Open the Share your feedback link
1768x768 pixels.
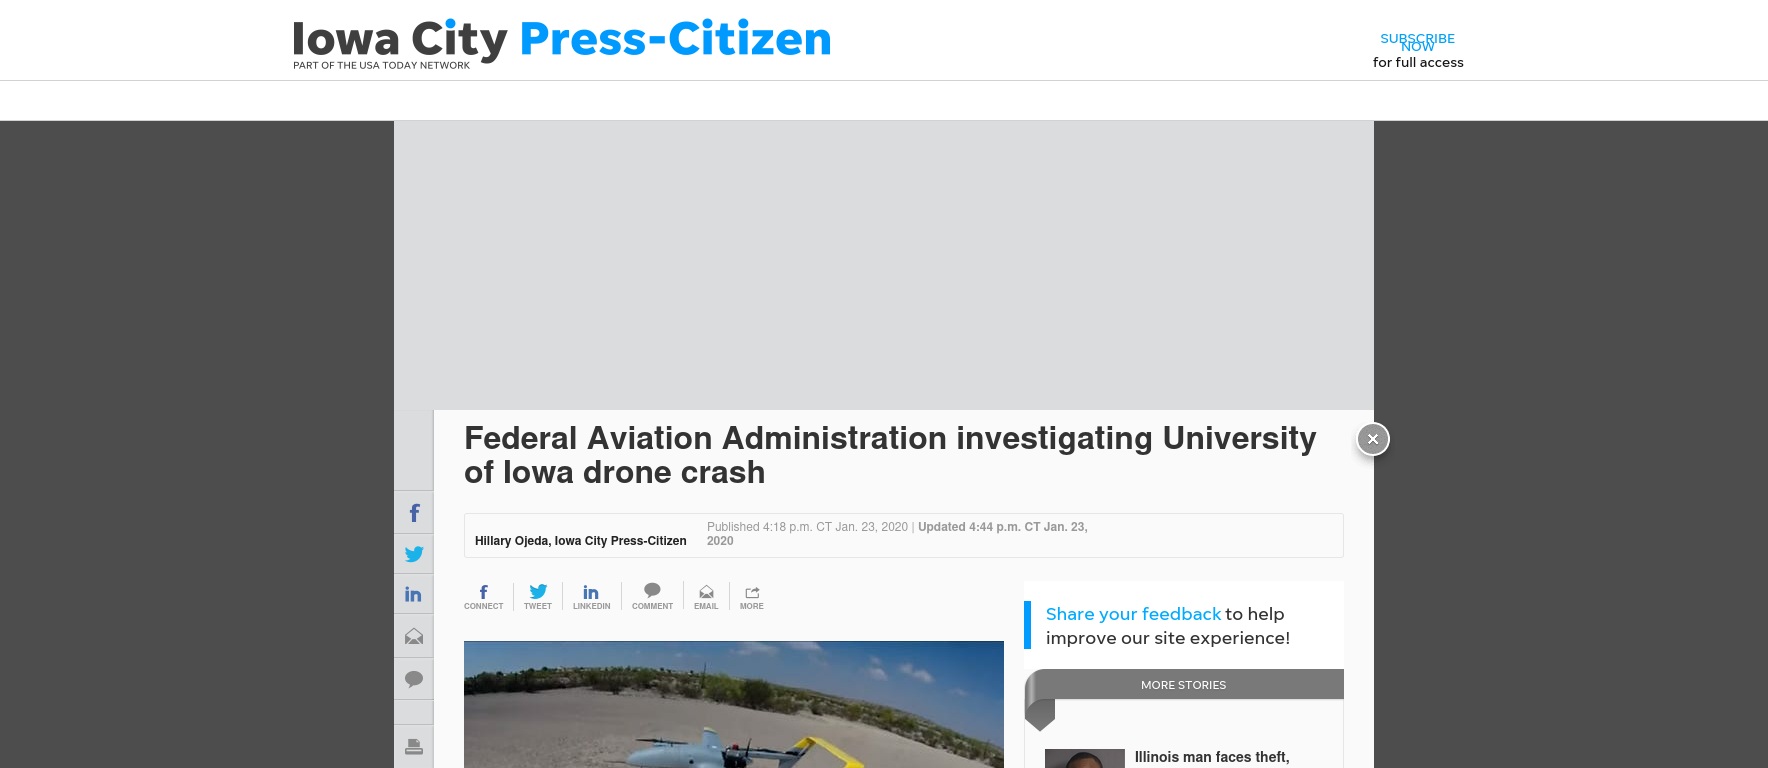tap(1133, 614)
